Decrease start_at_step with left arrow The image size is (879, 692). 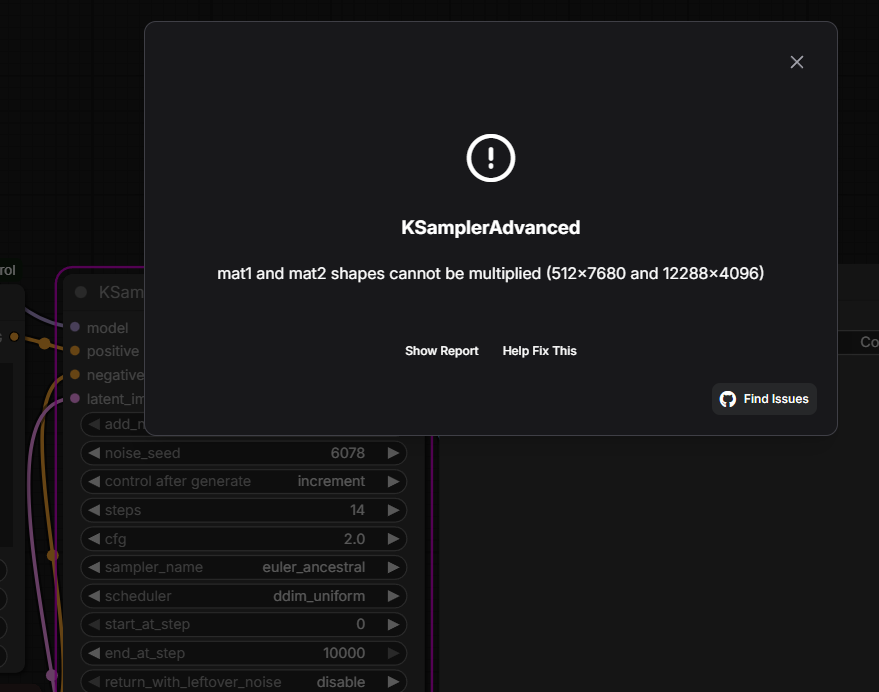click(94, 624)
